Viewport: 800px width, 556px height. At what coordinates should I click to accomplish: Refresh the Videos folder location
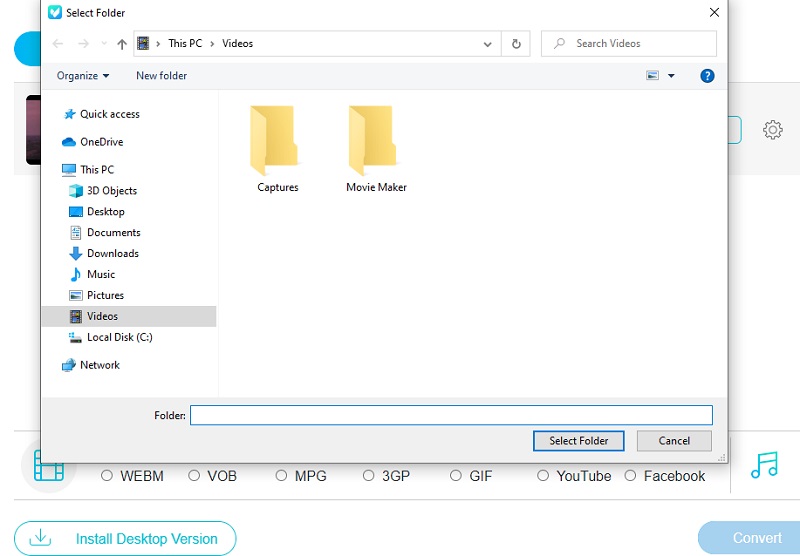point(516,44)
